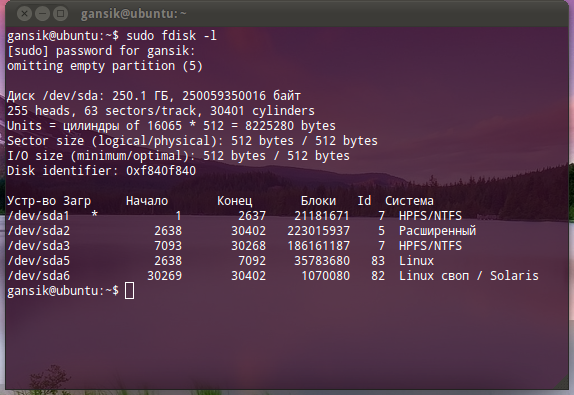Click the 'Блоки' column header
574x395 pixels.
[318, 201]
